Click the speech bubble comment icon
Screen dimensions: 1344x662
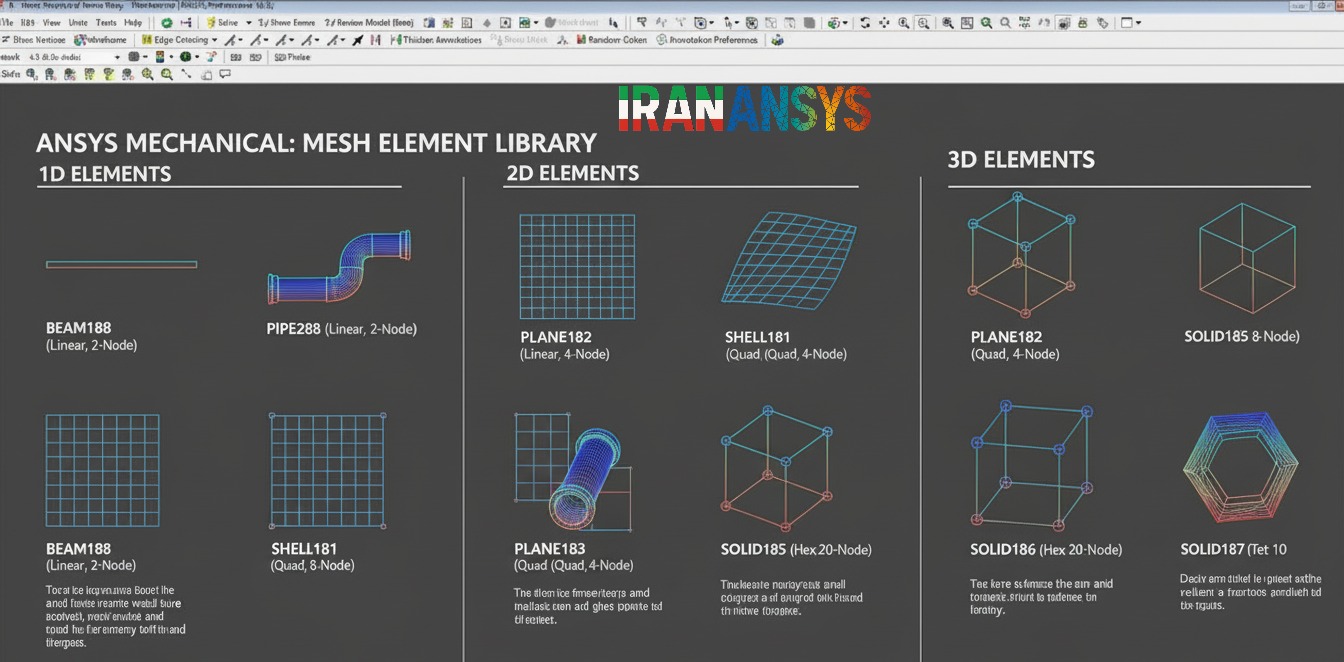tap(225, 74)
